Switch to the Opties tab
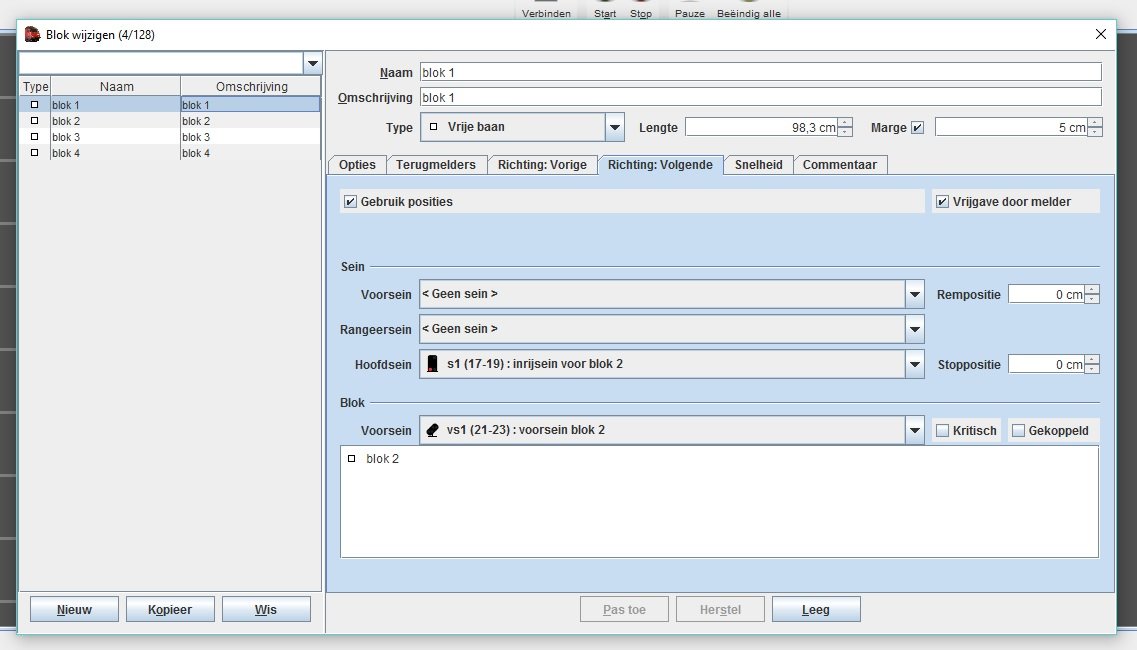This screenshot has height=650, width=1137. [x=357, y=165]
